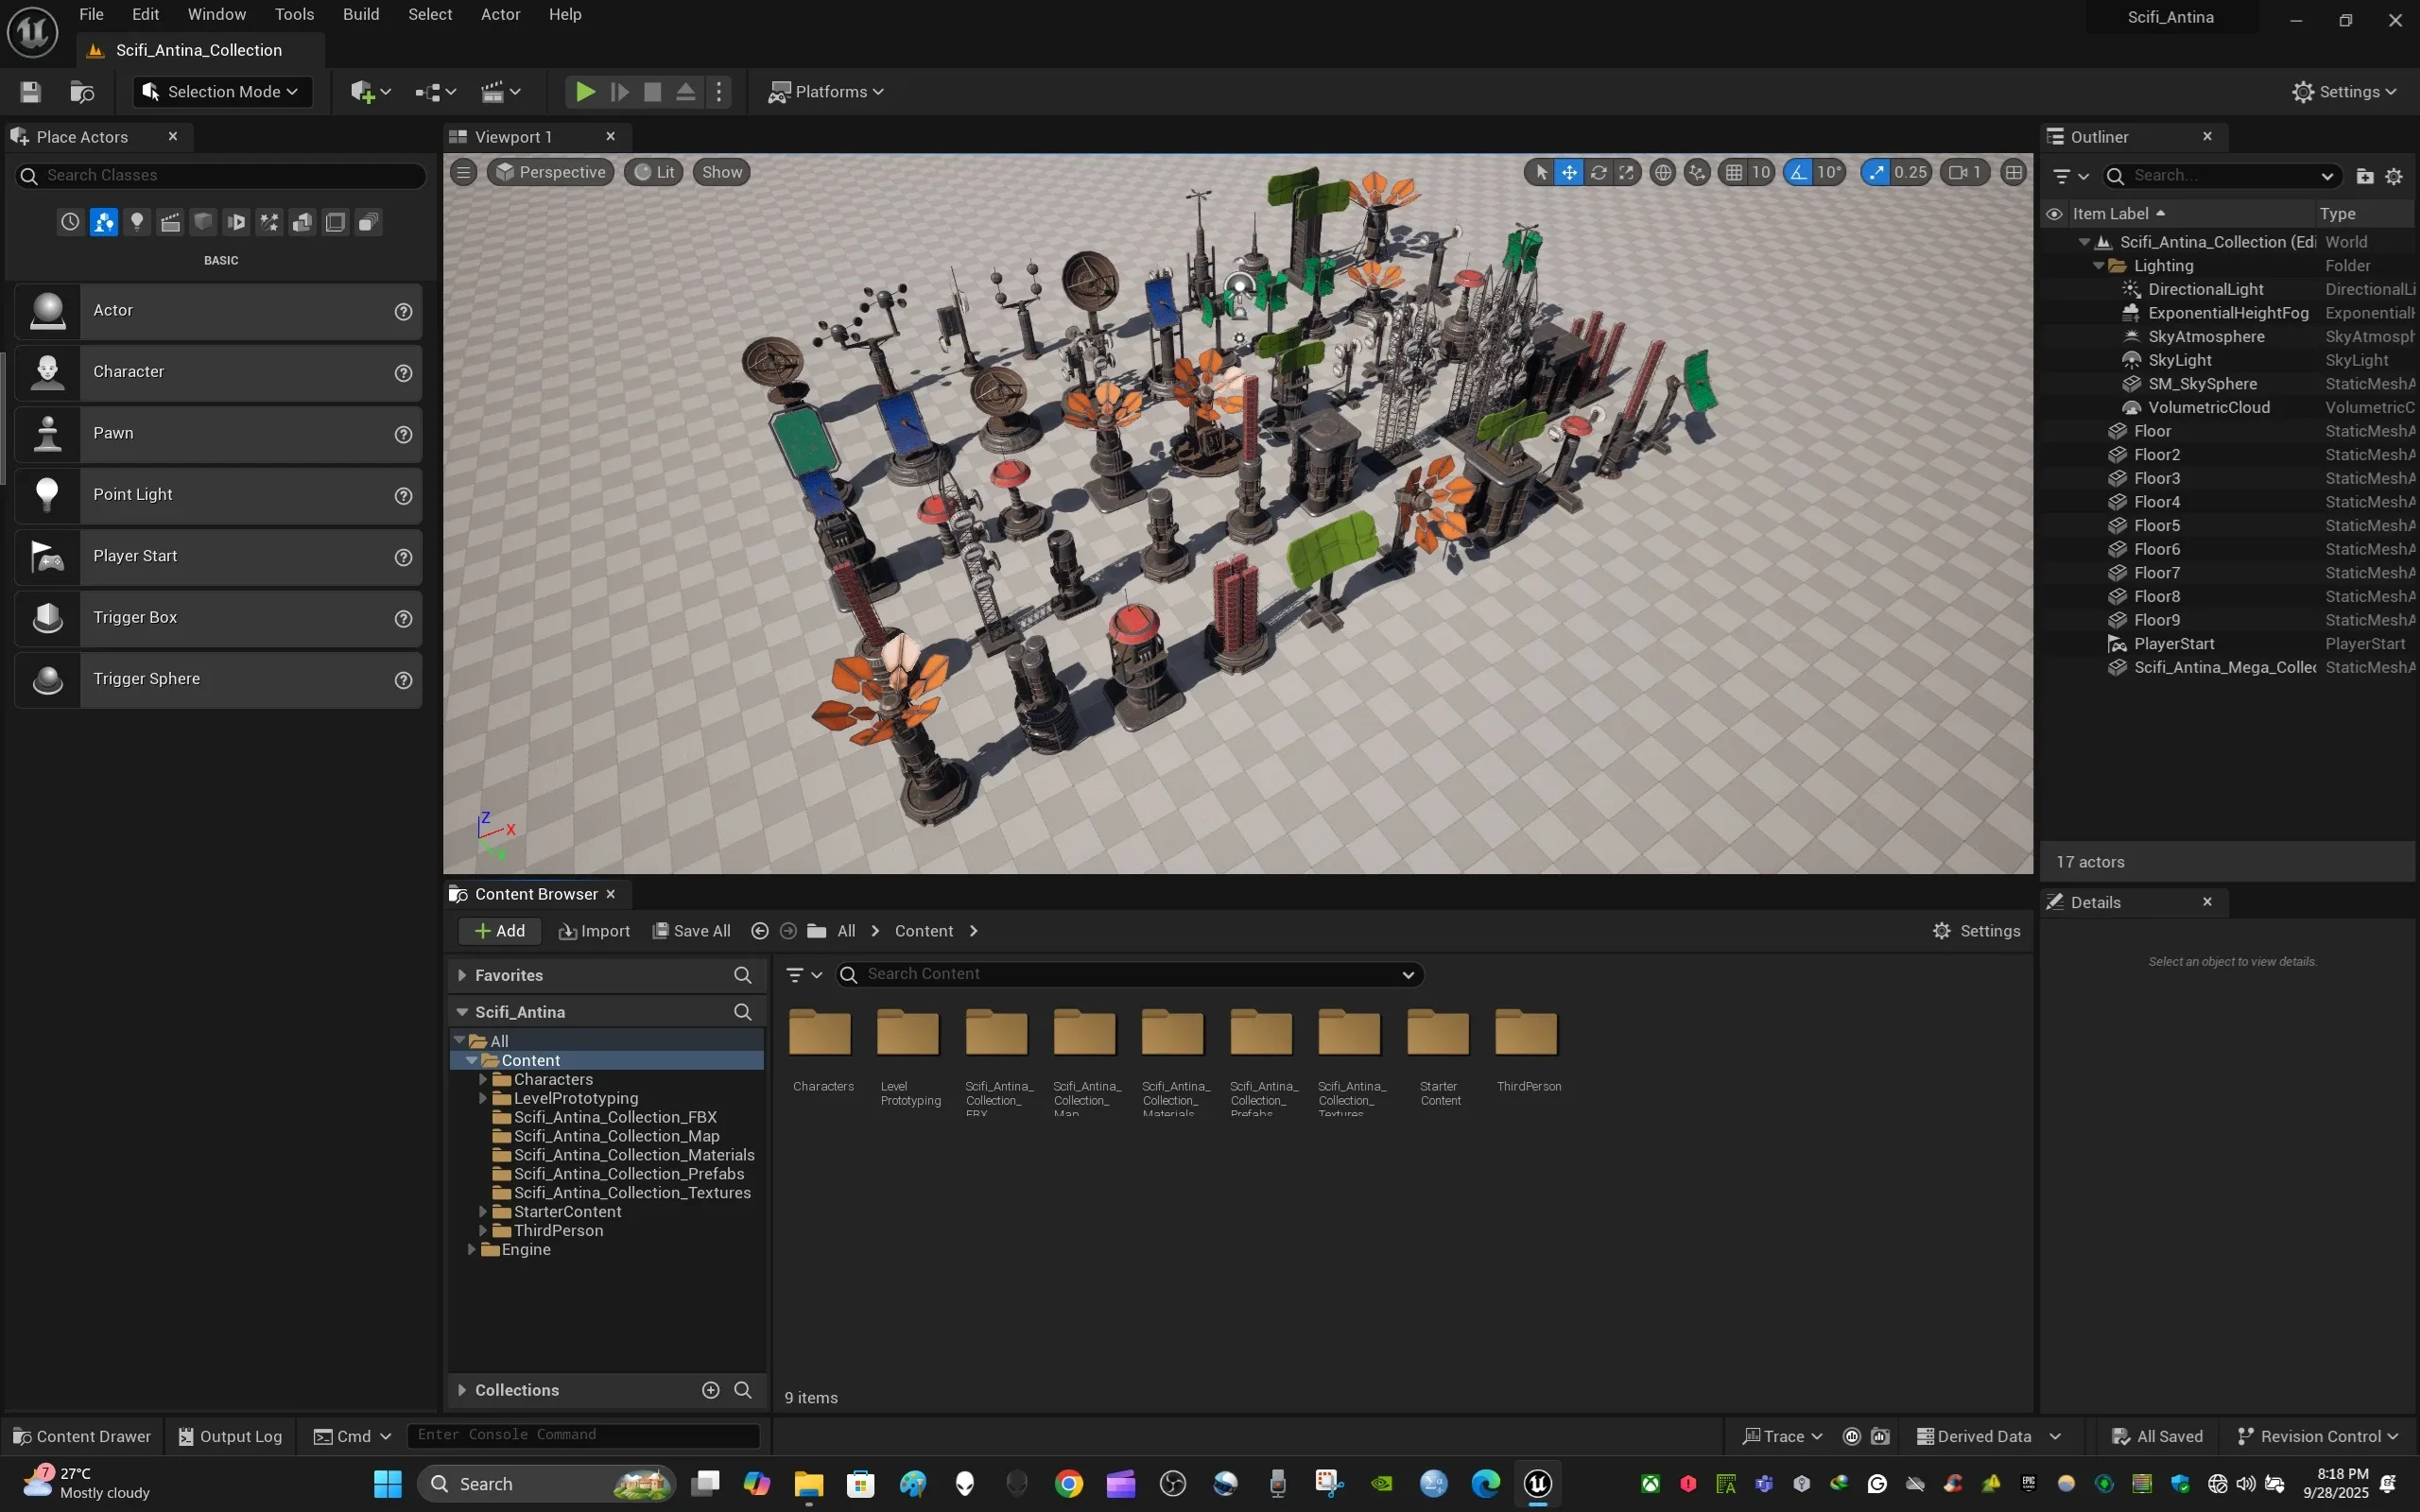Image resolution: width=2420 pixels, height=1512 pixels.
Task: Click the green Play level button
Action: [x=585, y=92]
